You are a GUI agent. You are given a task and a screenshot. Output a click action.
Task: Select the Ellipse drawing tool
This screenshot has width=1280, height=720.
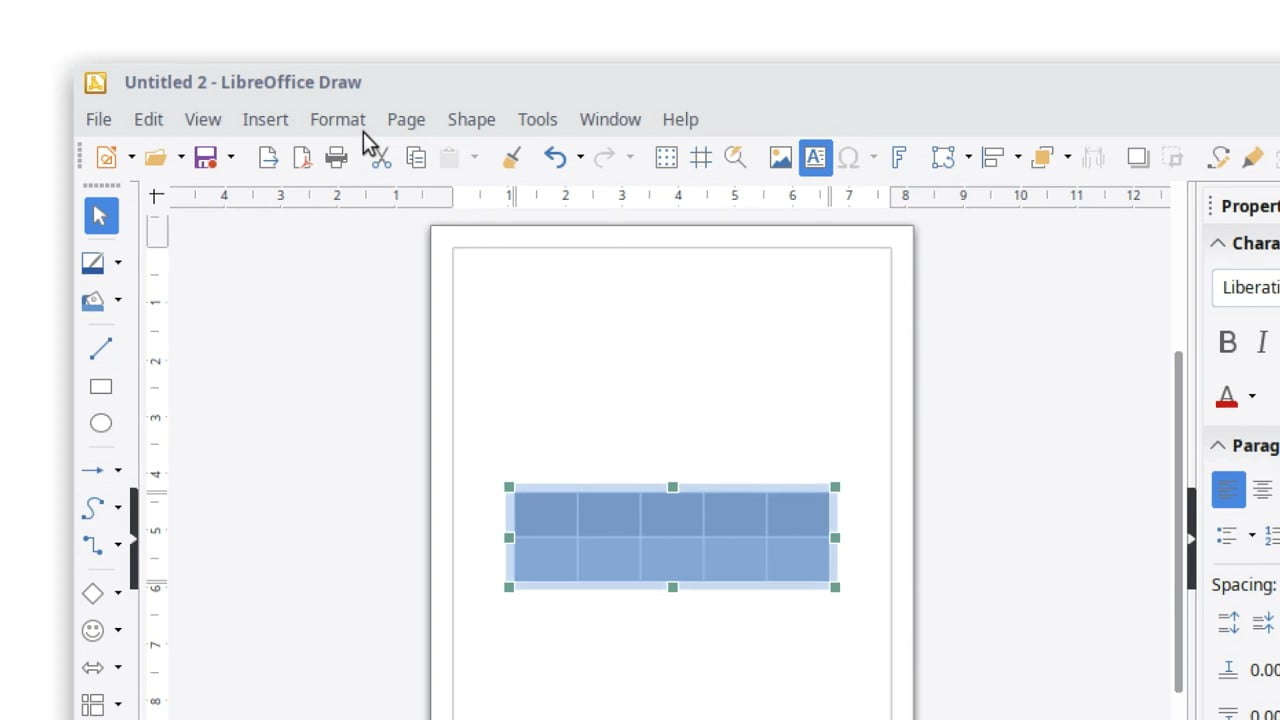(x=101, y=423)
